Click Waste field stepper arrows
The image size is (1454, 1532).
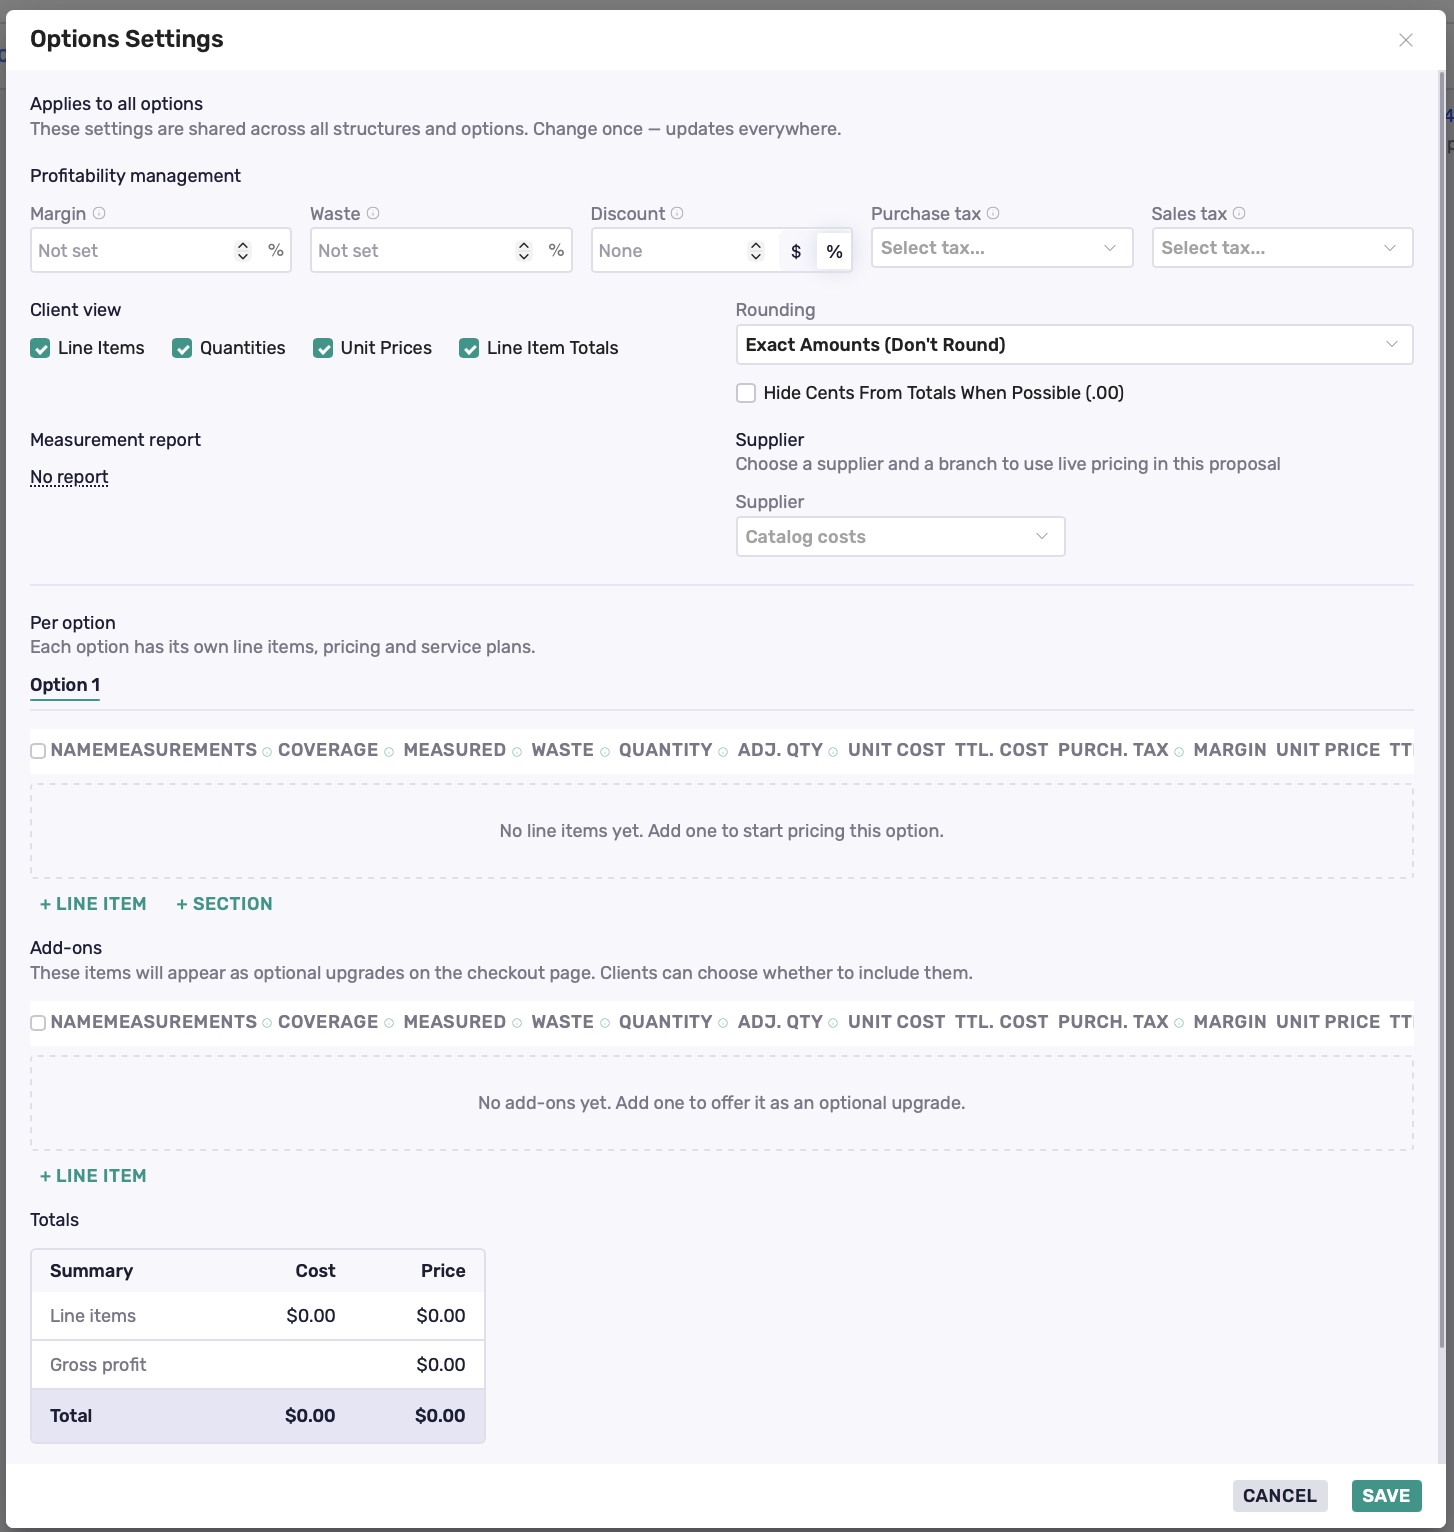click(x=524, y=251)
